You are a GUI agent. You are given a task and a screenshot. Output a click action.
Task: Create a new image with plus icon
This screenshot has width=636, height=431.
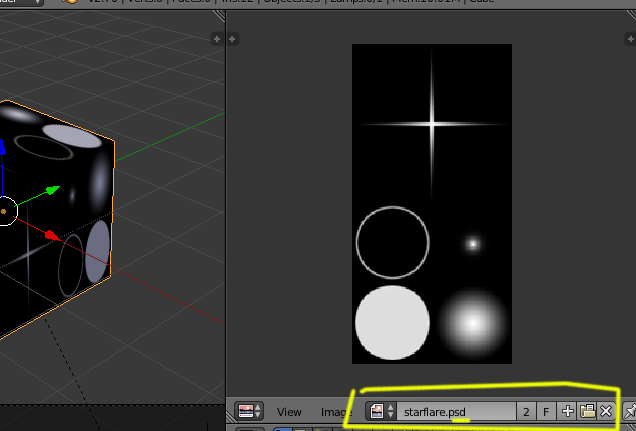[x=567, y=412]
